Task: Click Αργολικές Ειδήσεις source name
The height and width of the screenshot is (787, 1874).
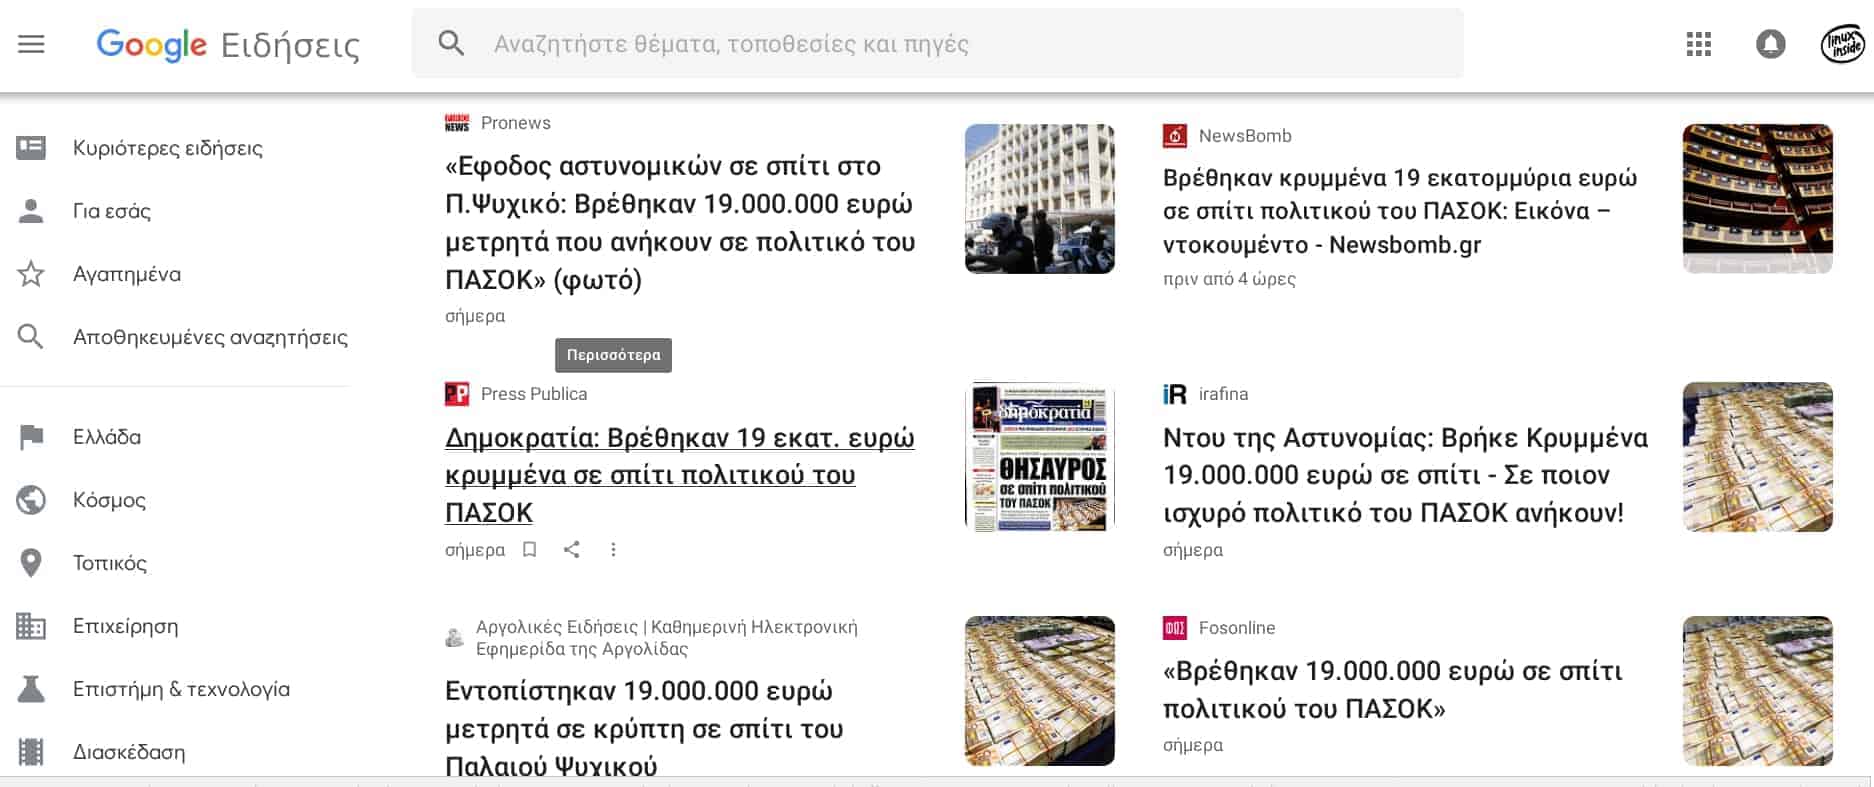Action: point(667,638)
